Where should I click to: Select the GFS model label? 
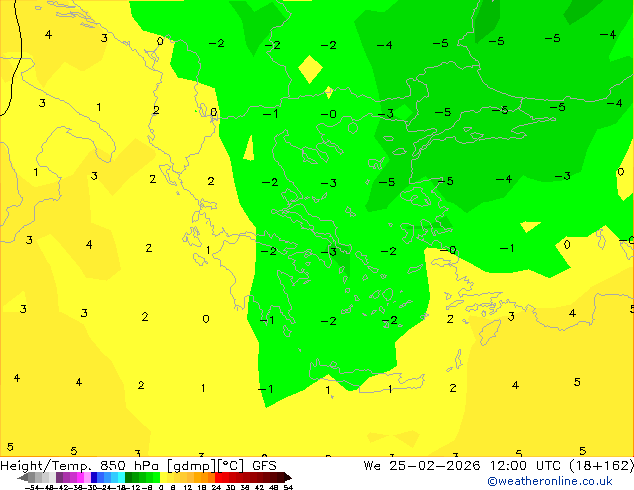pos(264,466)
